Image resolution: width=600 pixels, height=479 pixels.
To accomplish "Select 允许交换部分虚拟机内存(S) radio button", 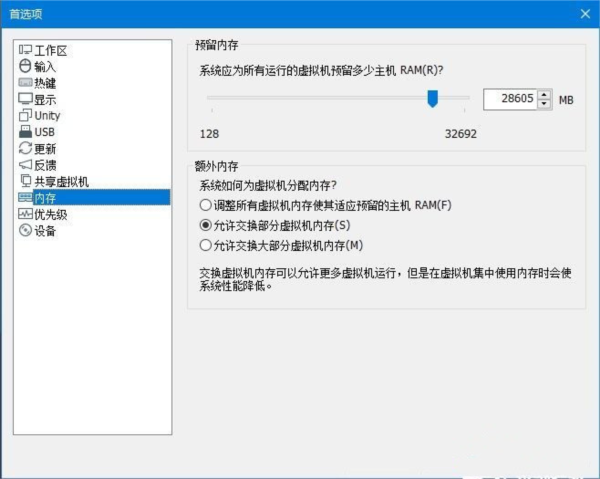I will click(x=205, y=225).
